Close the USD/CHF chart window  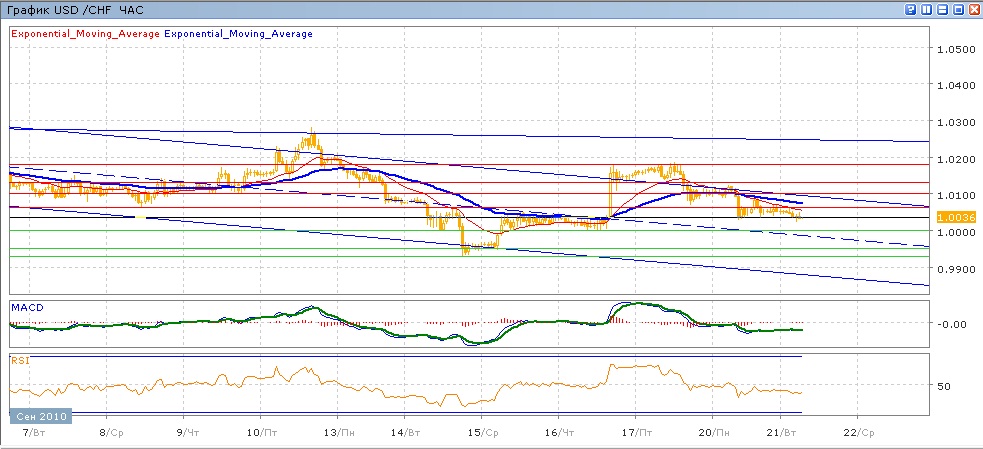coord(973,9)
